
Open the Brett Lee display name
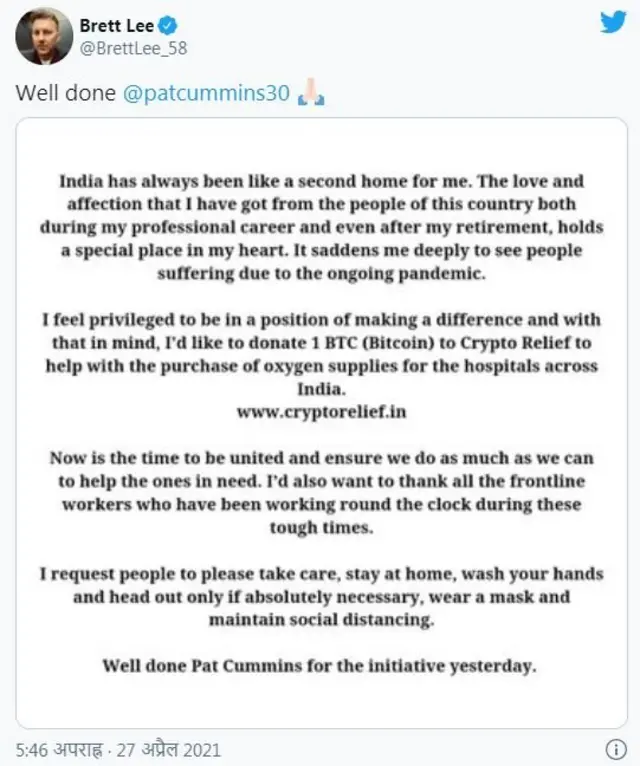tap(117, 25)
